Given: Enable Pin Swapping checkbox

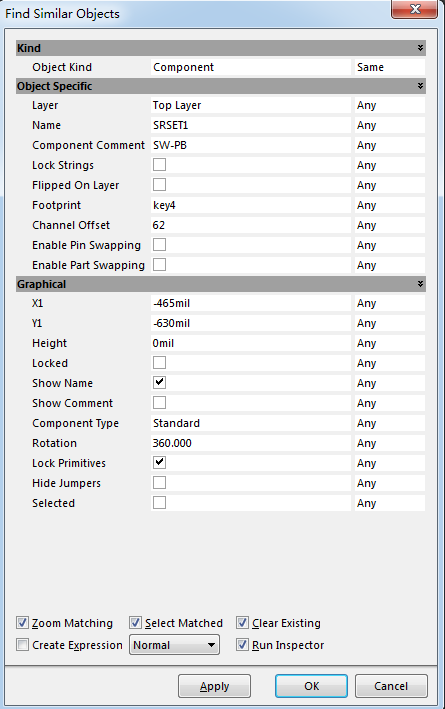Looking at the screenshot, I should 159,245.
